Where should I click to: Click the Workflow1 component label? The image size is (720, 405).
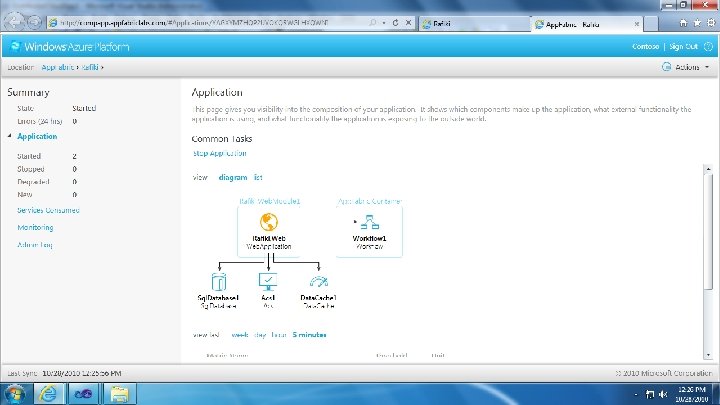tap(369, 238)
